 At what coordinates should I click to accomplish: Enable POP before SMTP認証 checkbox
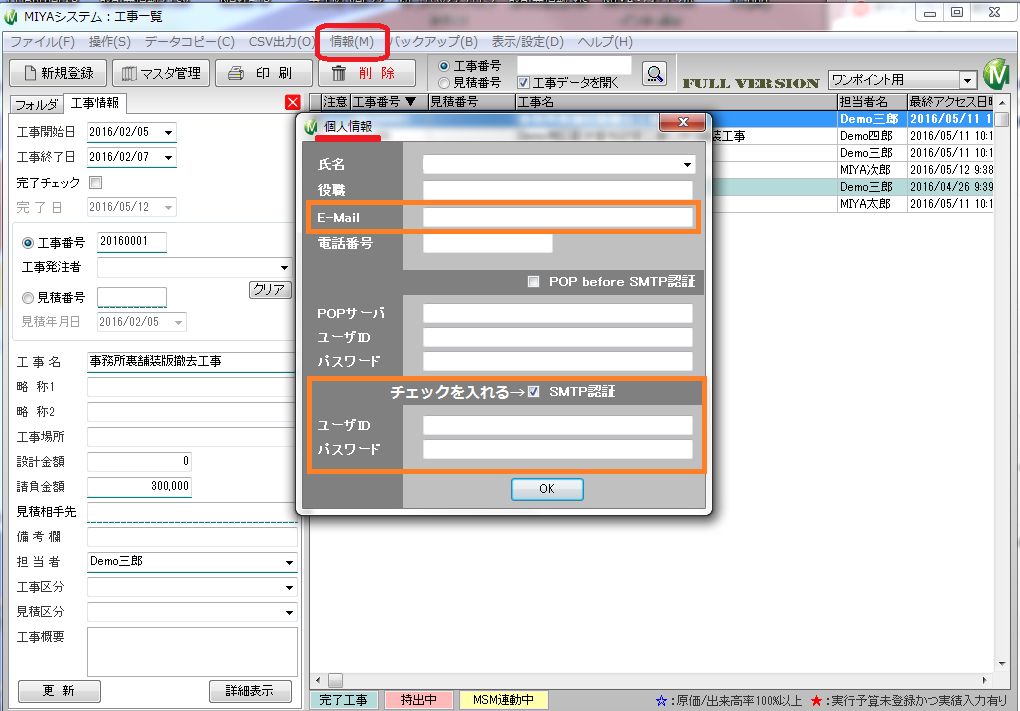[533, 282]
